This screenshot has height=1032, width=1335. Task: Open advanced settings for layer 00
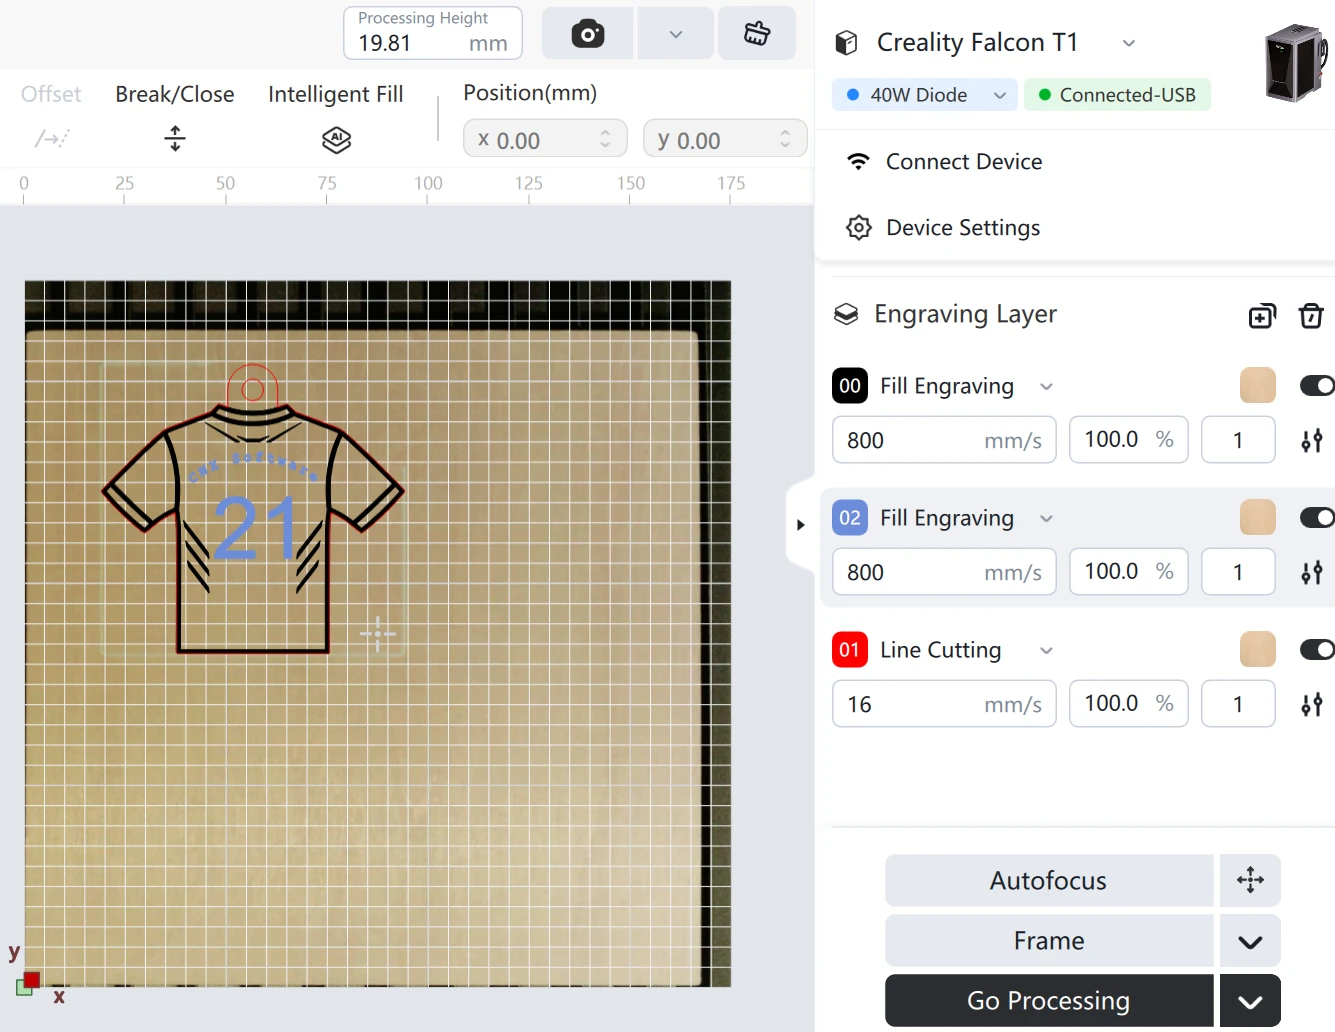1312,440
